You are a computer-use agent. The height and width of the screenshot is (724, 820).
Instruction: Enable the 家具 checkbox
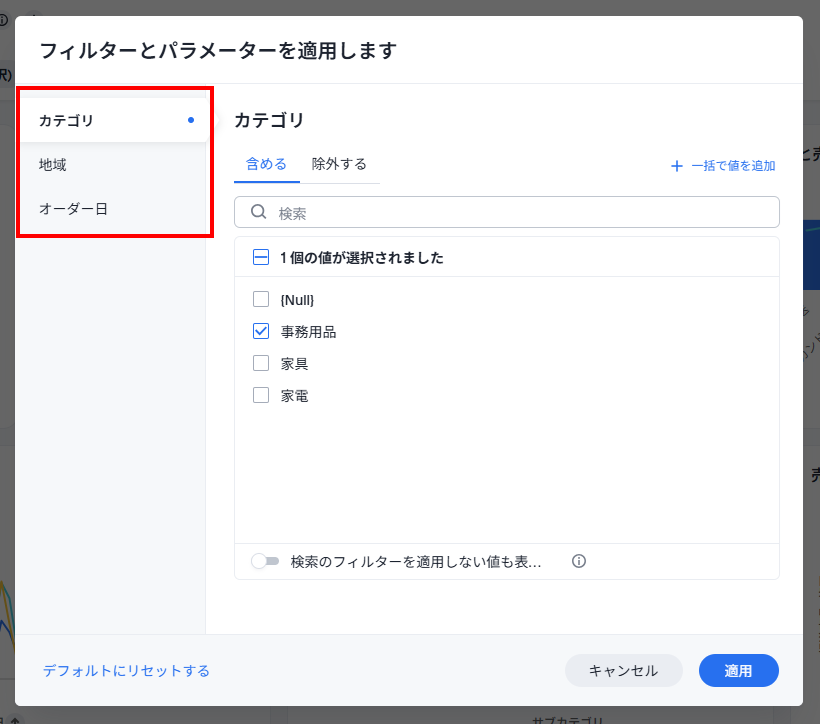click(261, 363)
